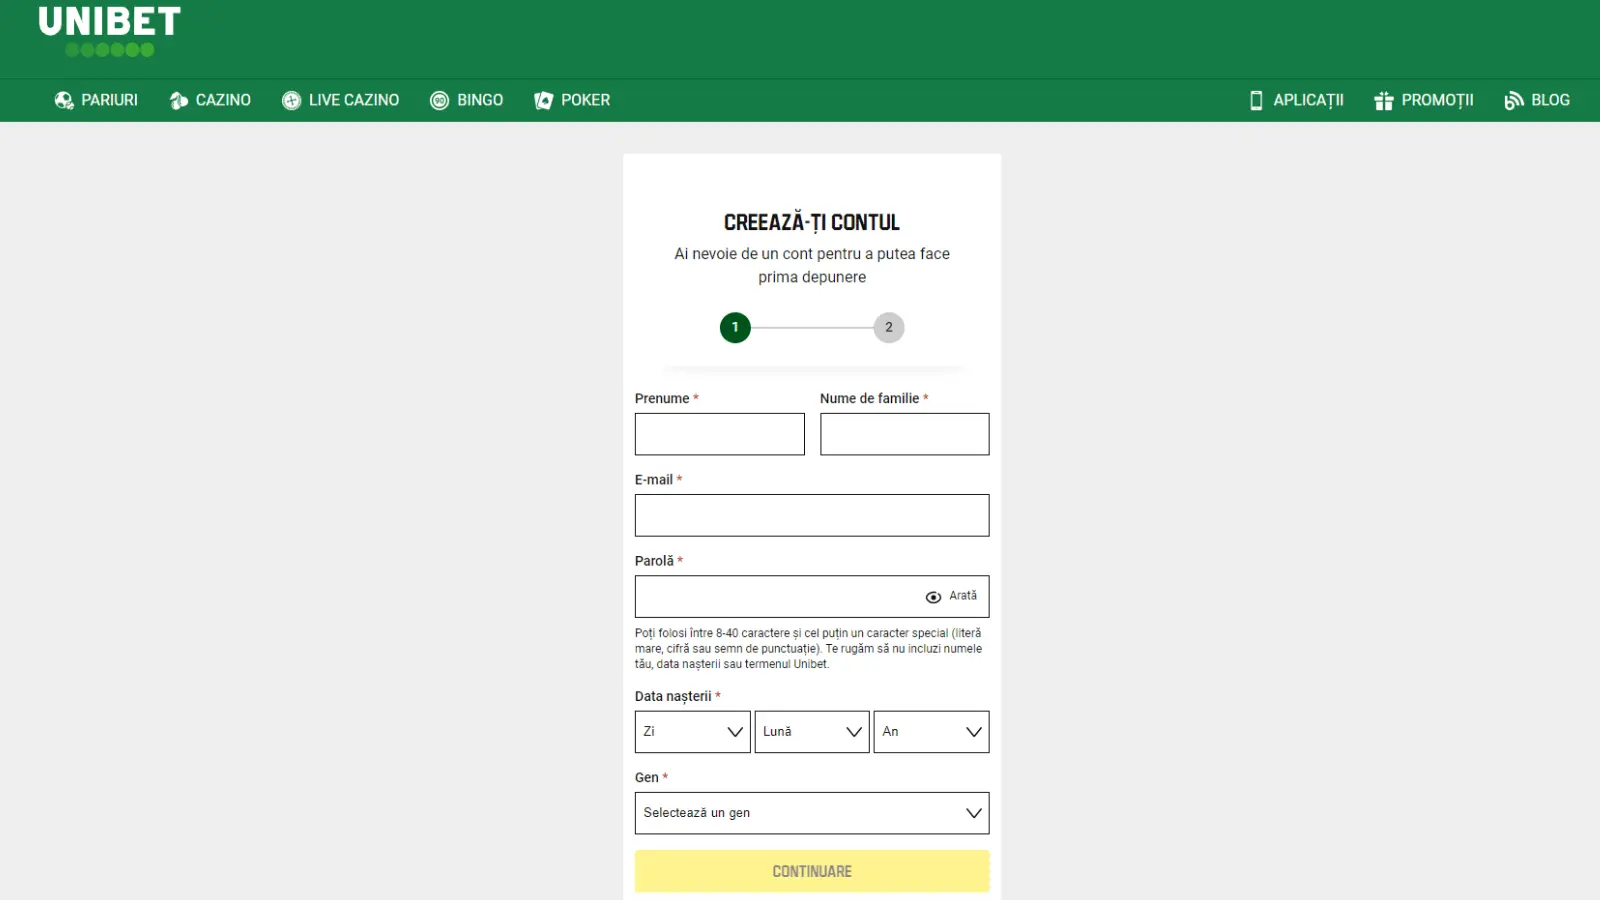The width and height of the screenshot is (1600, 900).
Task: Click the Arată password label
Action: [963, 596]
